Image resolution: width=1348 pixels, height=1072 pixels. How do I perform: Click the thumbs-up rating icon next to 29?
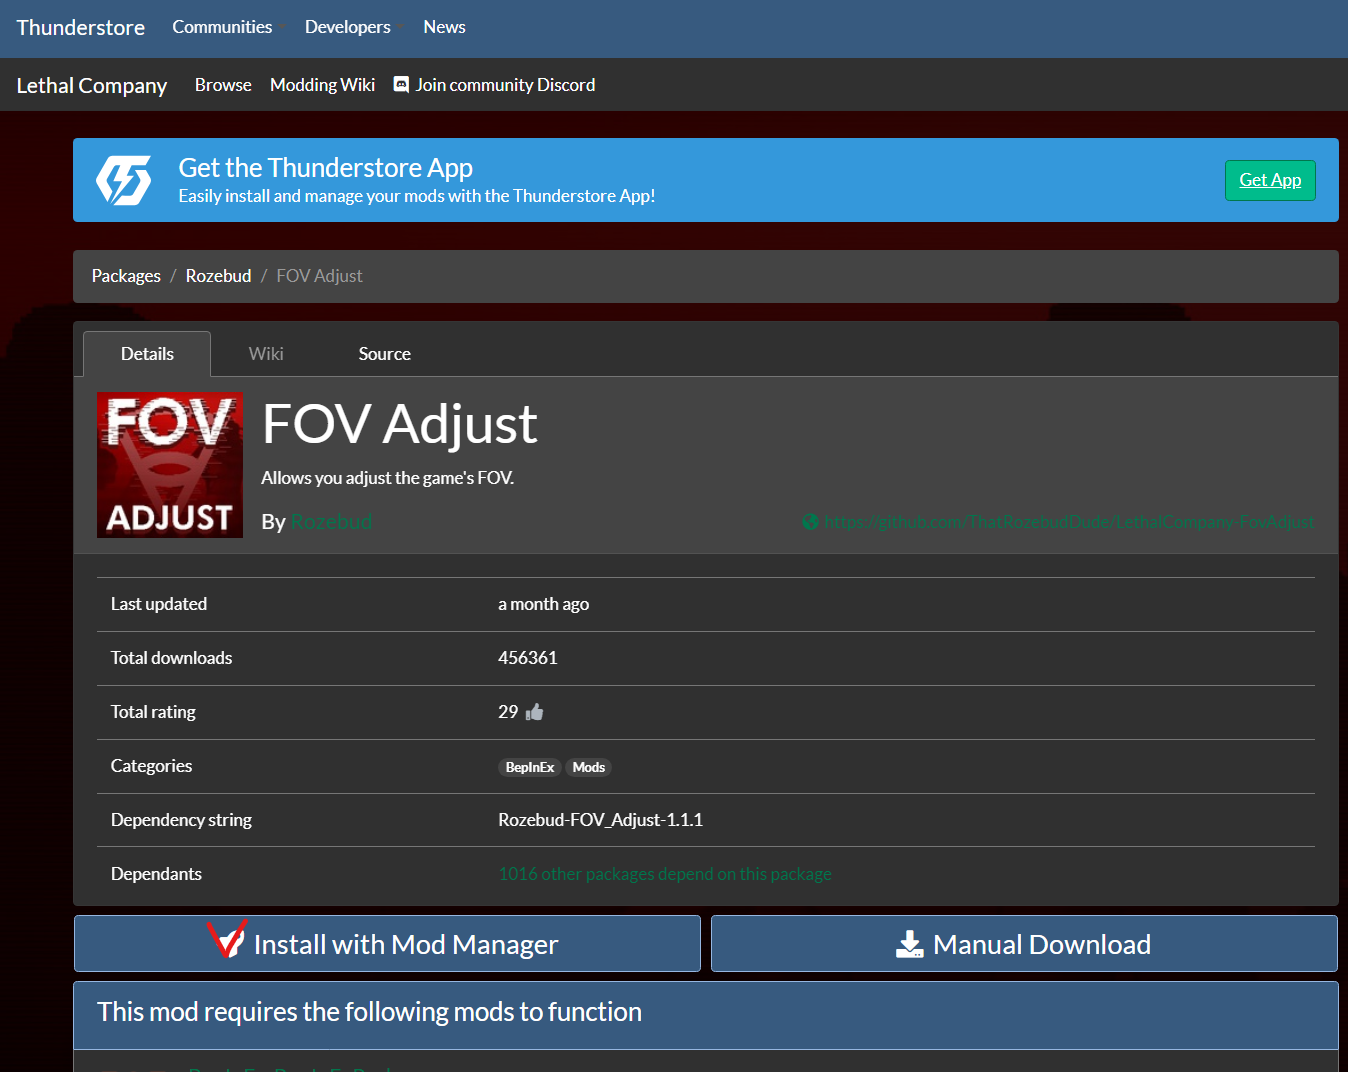pos(534,712)
